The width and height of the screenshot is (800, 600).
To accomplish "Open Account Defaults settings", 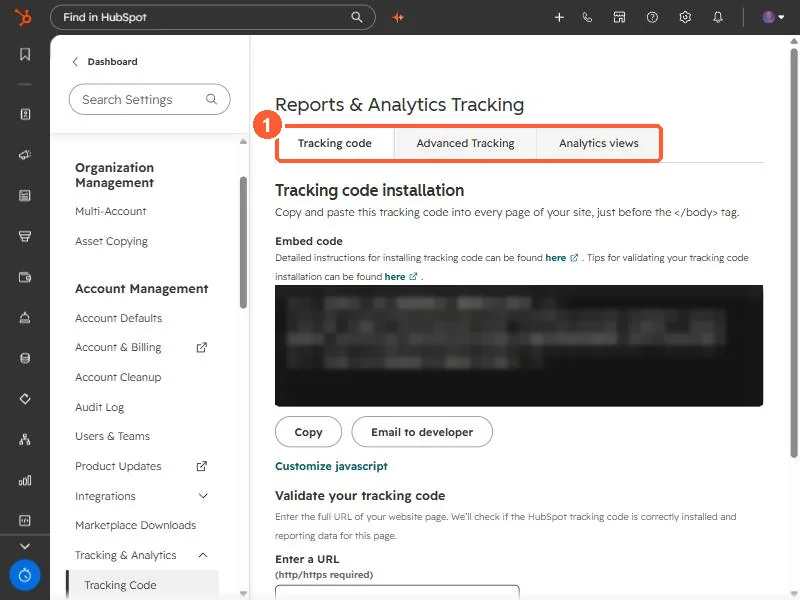I will coord(118,318).
